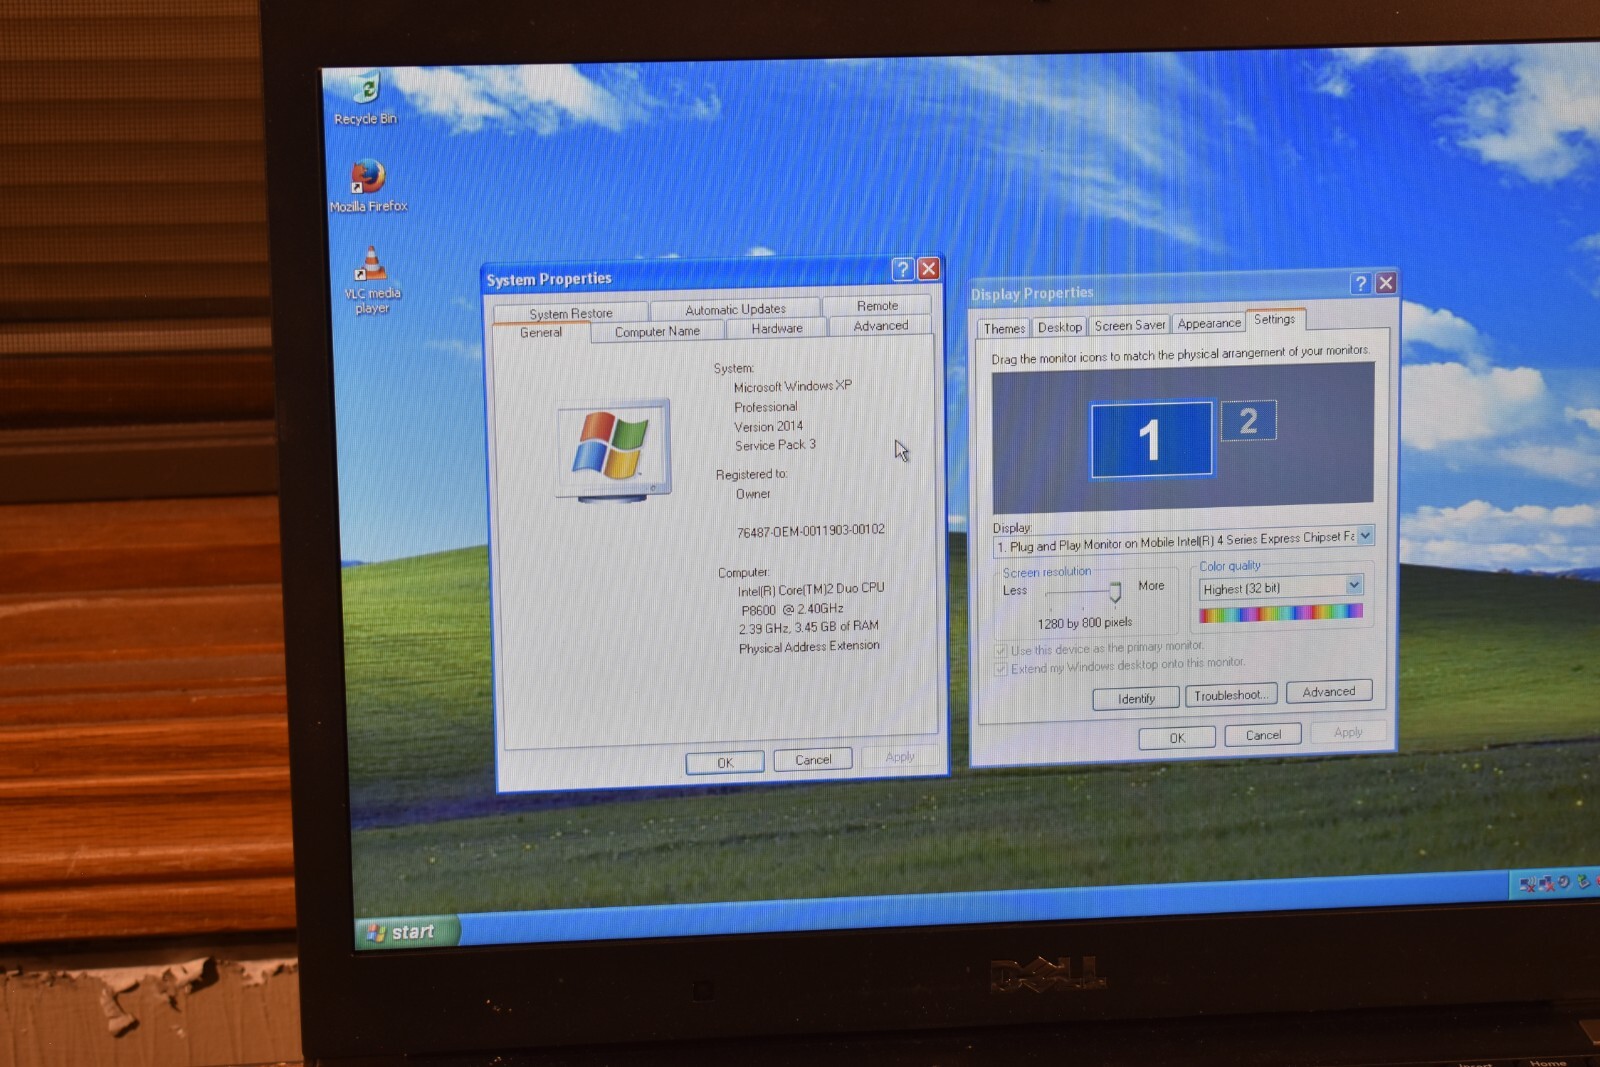Open the Start menu
This screenshot has height=1067, width=1600.
[407, 932]
